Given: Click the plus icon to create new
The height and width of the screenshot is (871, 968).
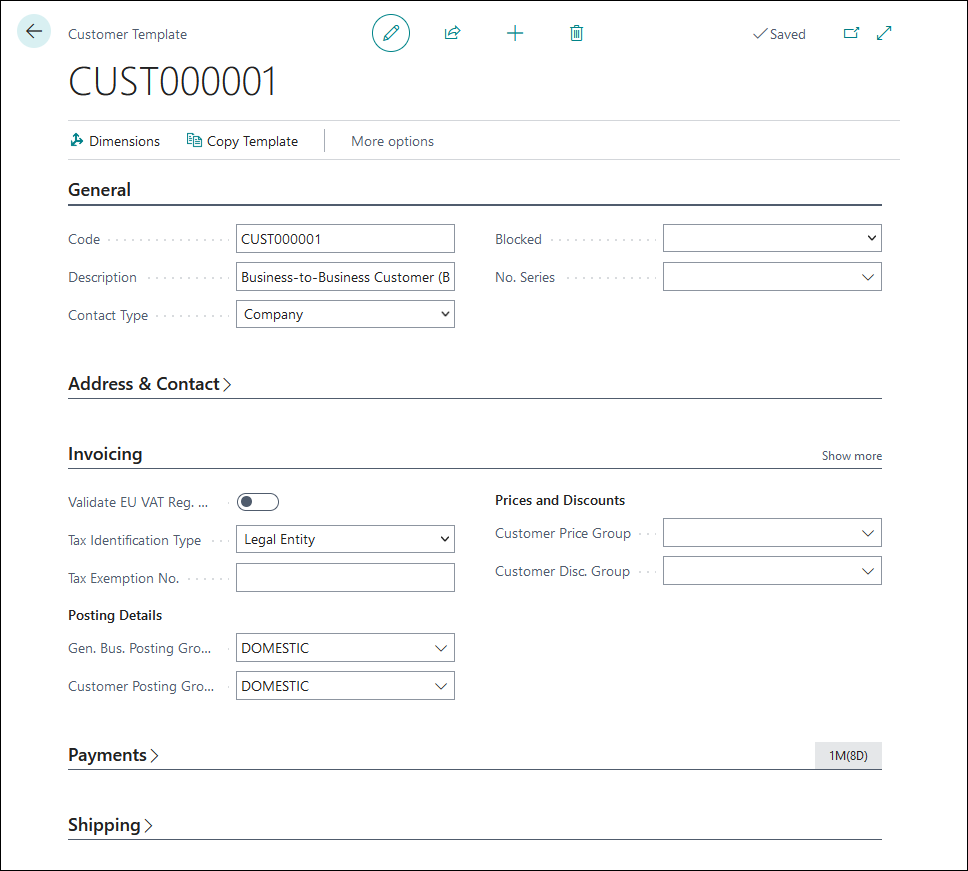Looking at the screenshot, I should 515,33.
